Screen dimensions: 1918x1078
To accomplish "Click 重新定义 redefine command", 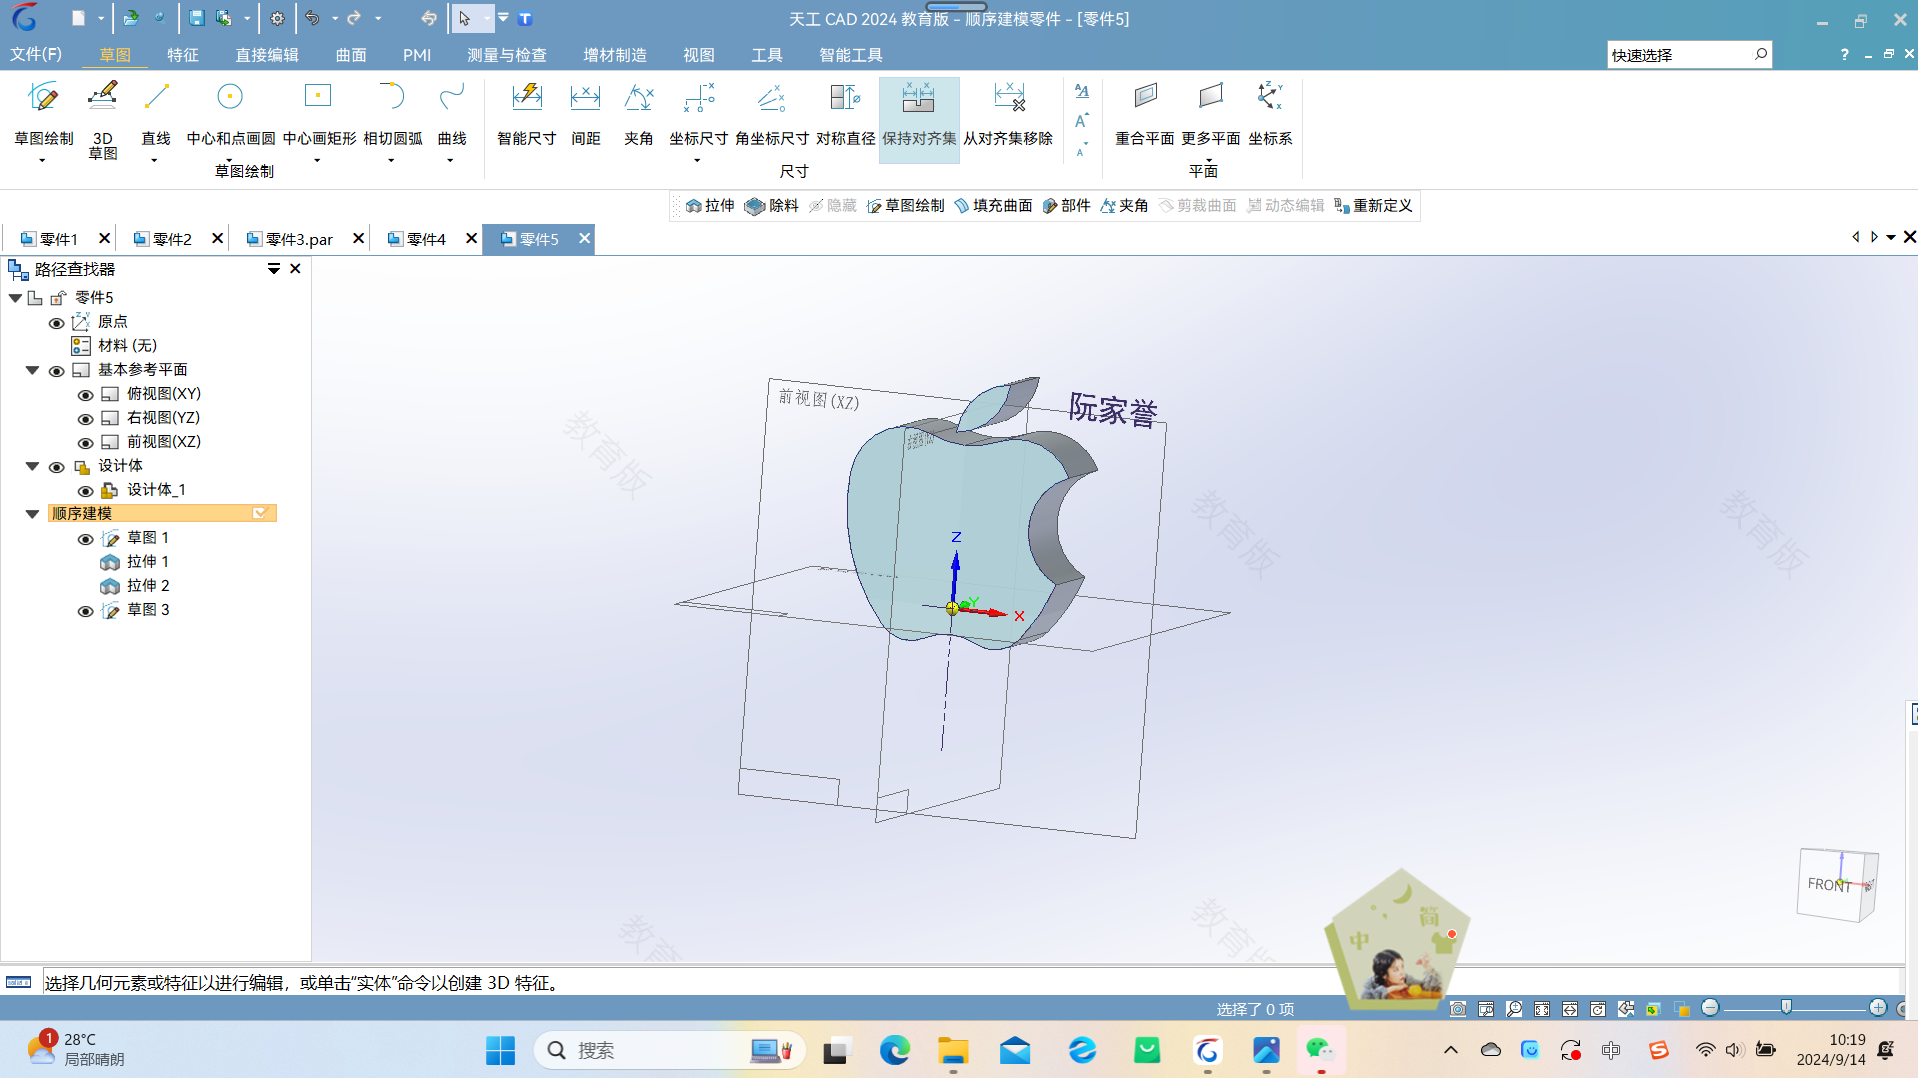I will point(1373,205).
